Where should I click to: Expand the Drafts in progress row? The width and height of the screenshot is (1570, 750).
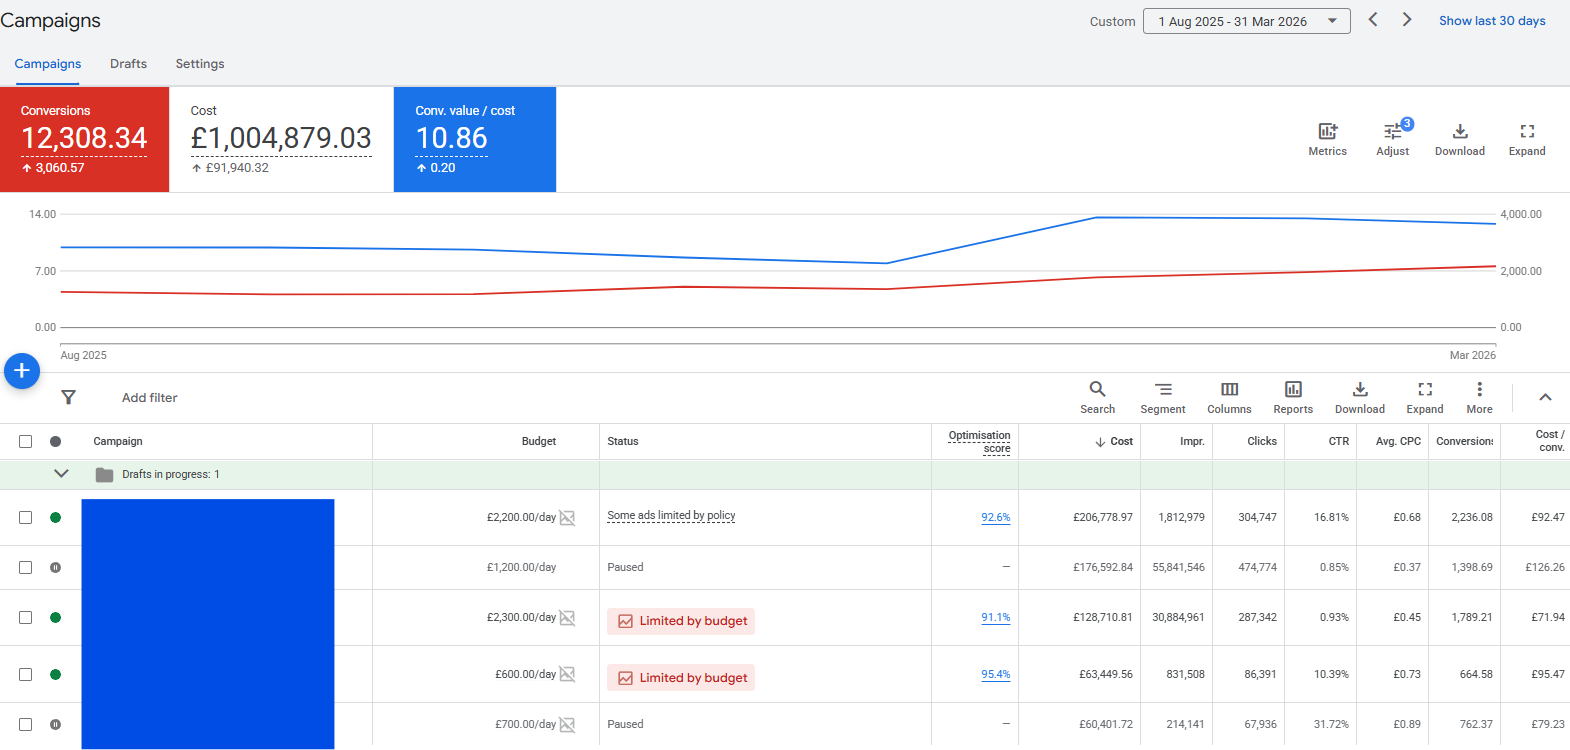[61, 474]
